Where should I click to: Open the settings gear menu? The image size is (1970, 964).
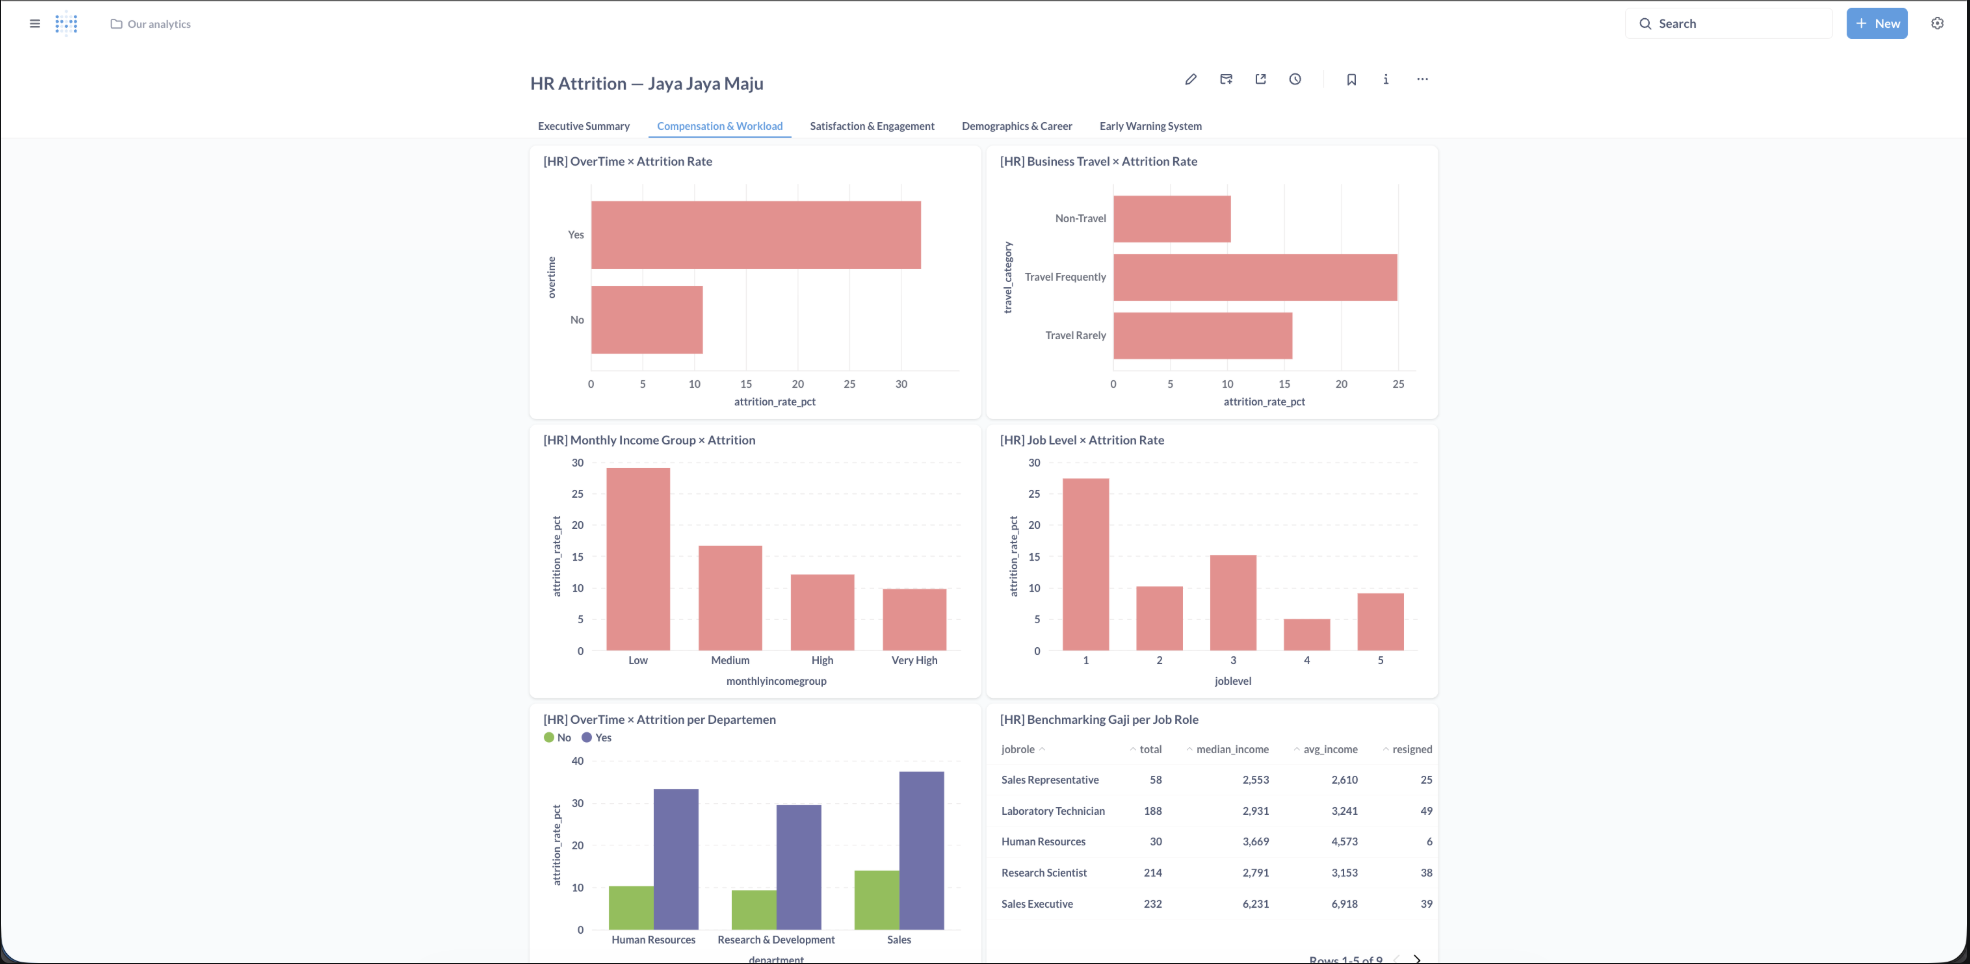(1937, 24)
